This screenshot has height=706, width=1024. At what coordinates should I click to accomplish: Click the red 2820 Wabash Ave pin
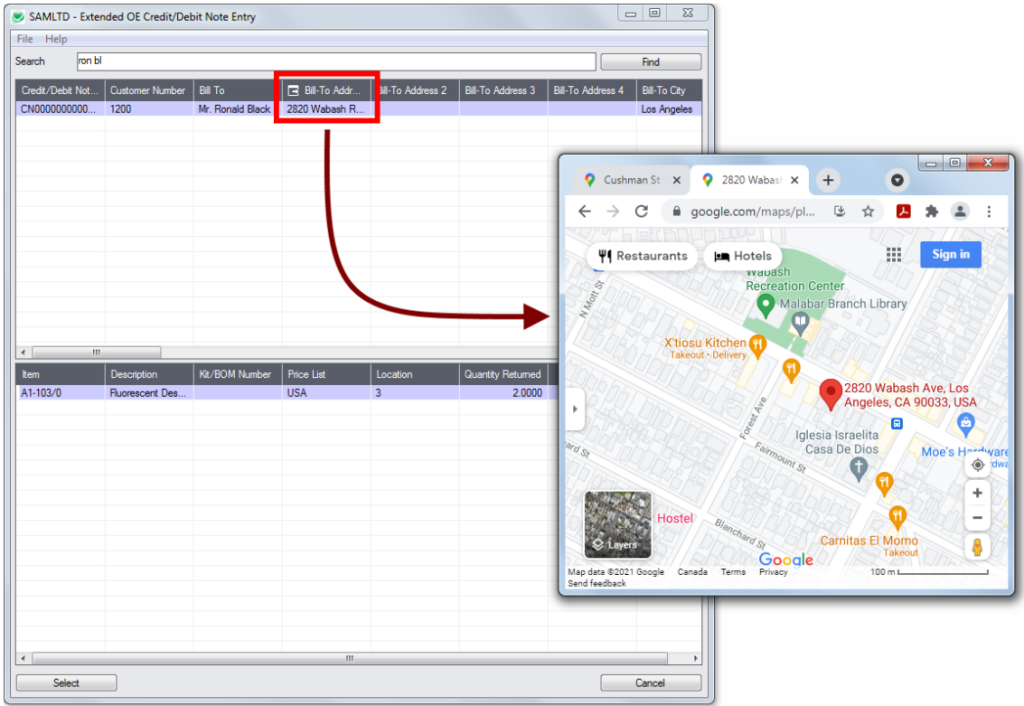coord(830,394)
